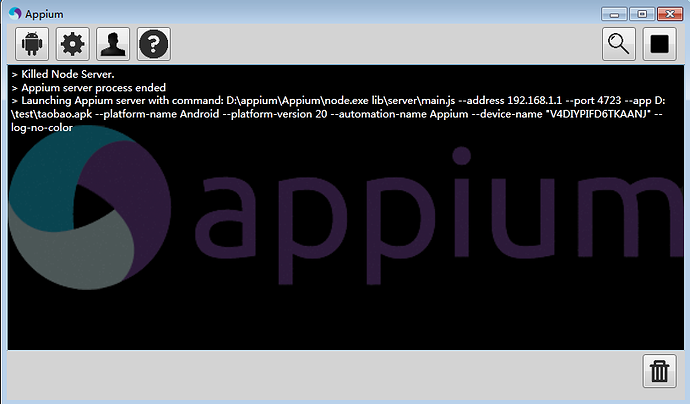Open Android settings with the robot icon
The height and width of the screenshot is (404, 690).
pos(32,44)
